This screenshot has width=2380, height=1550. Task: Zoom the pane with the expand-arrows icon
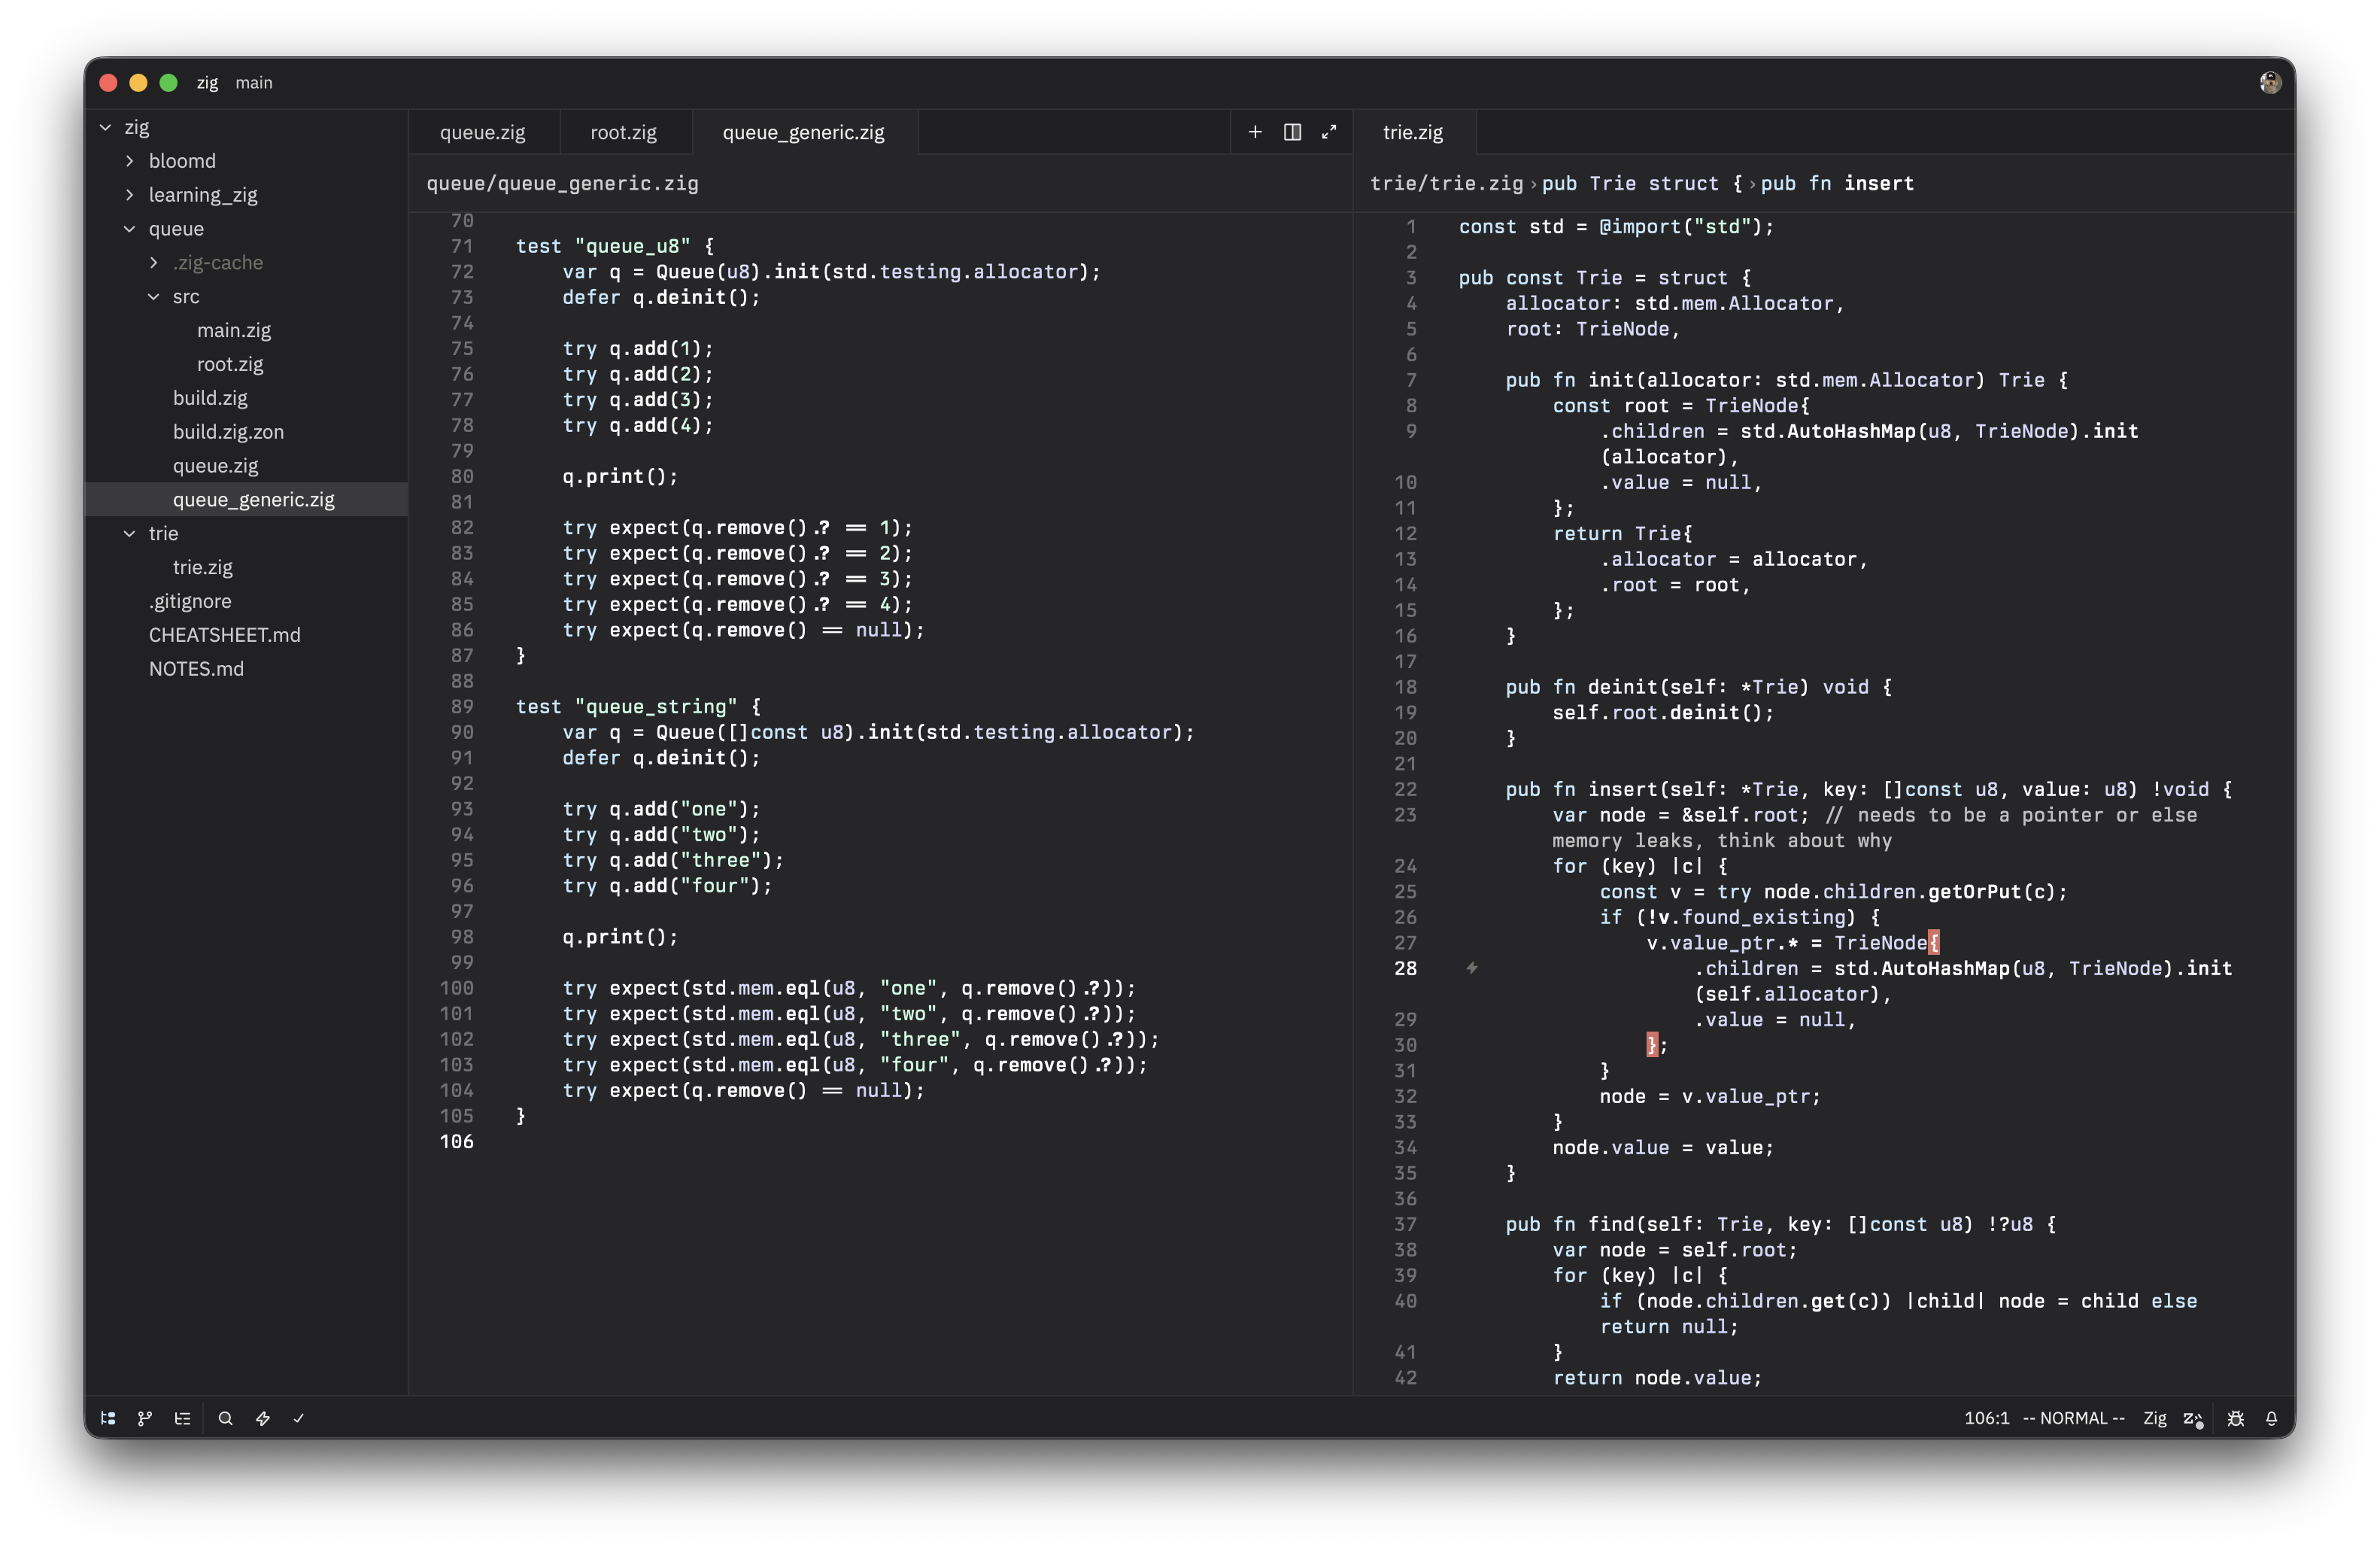pyautogui.click(x=1329, y=132)
